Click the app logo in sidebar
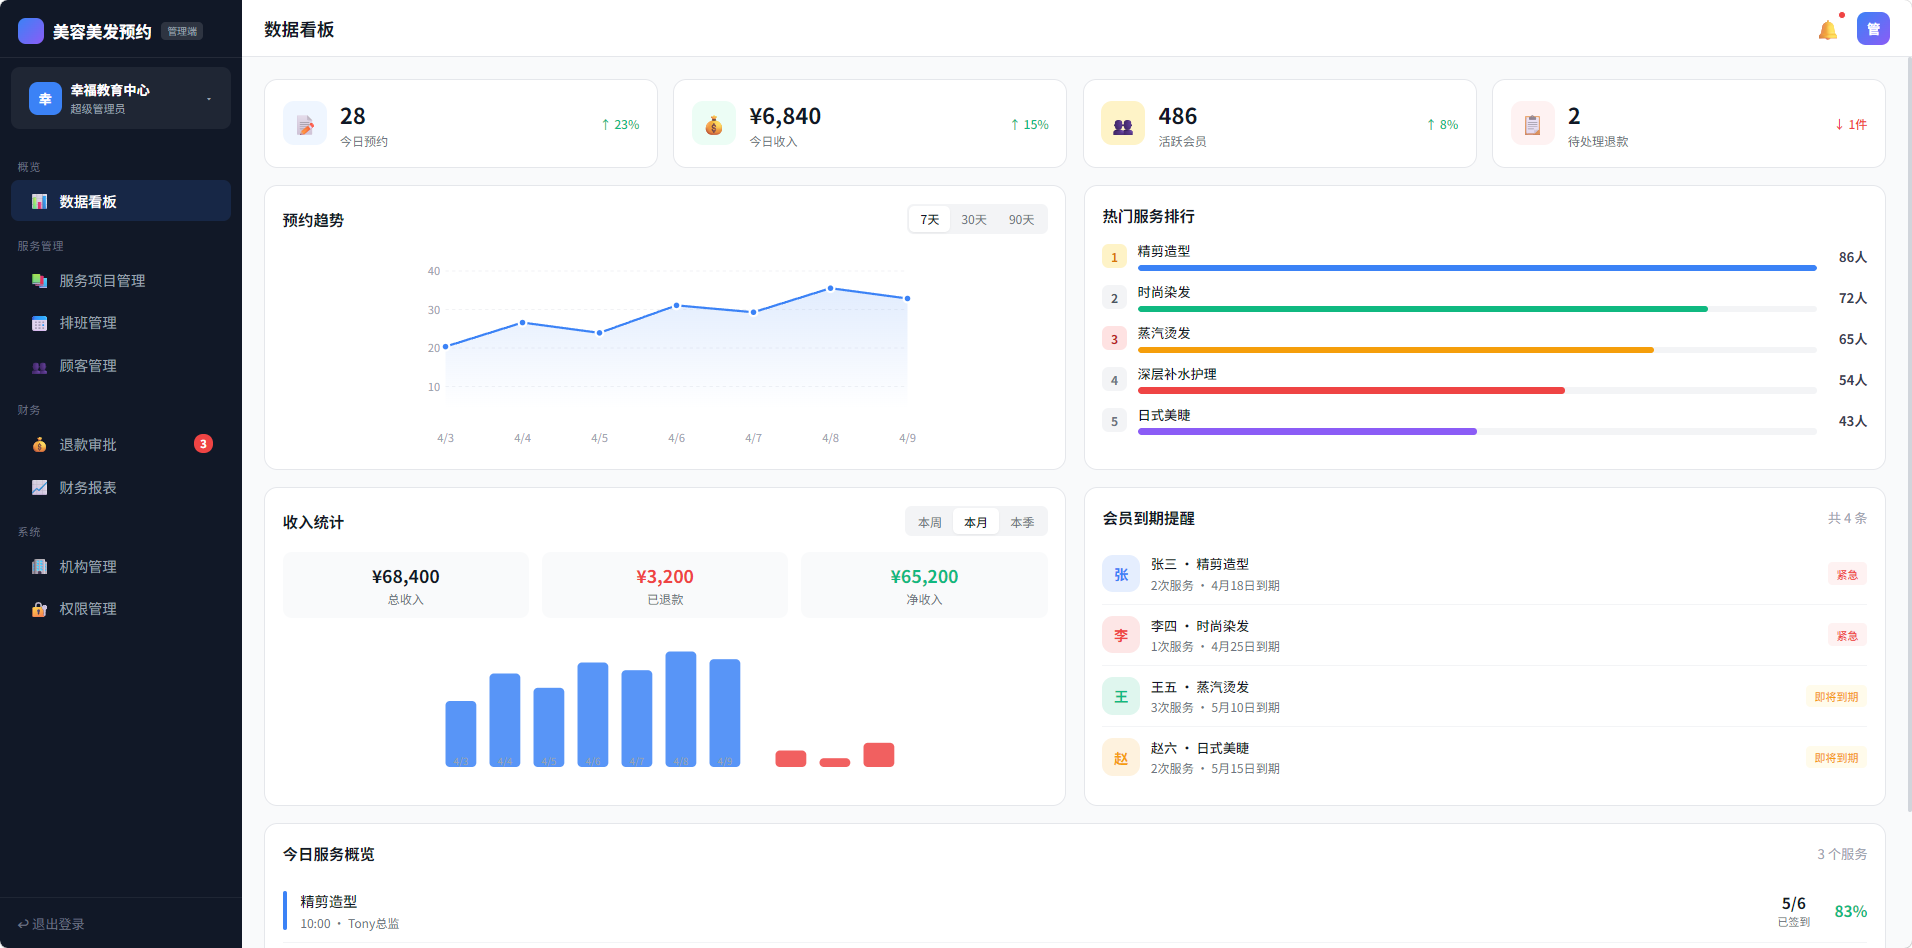The height and width of the screenshot is (948, 1912). tap(31, 31)
